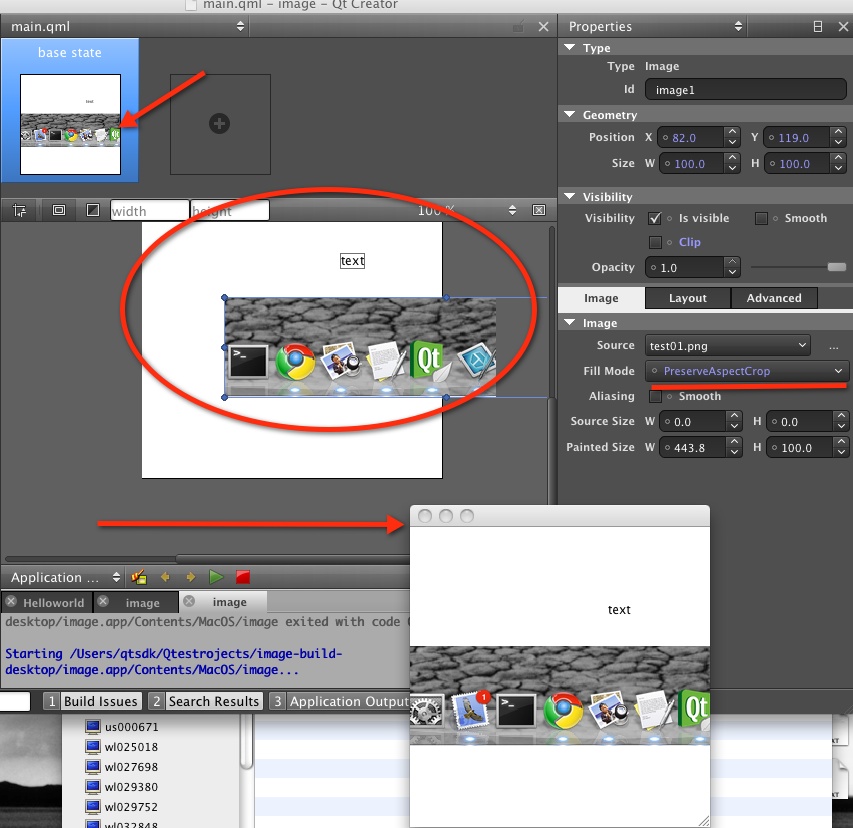Select the wl025018 computer icon
Viewport: 853px width, 828px height.
(x=93, y=747)
